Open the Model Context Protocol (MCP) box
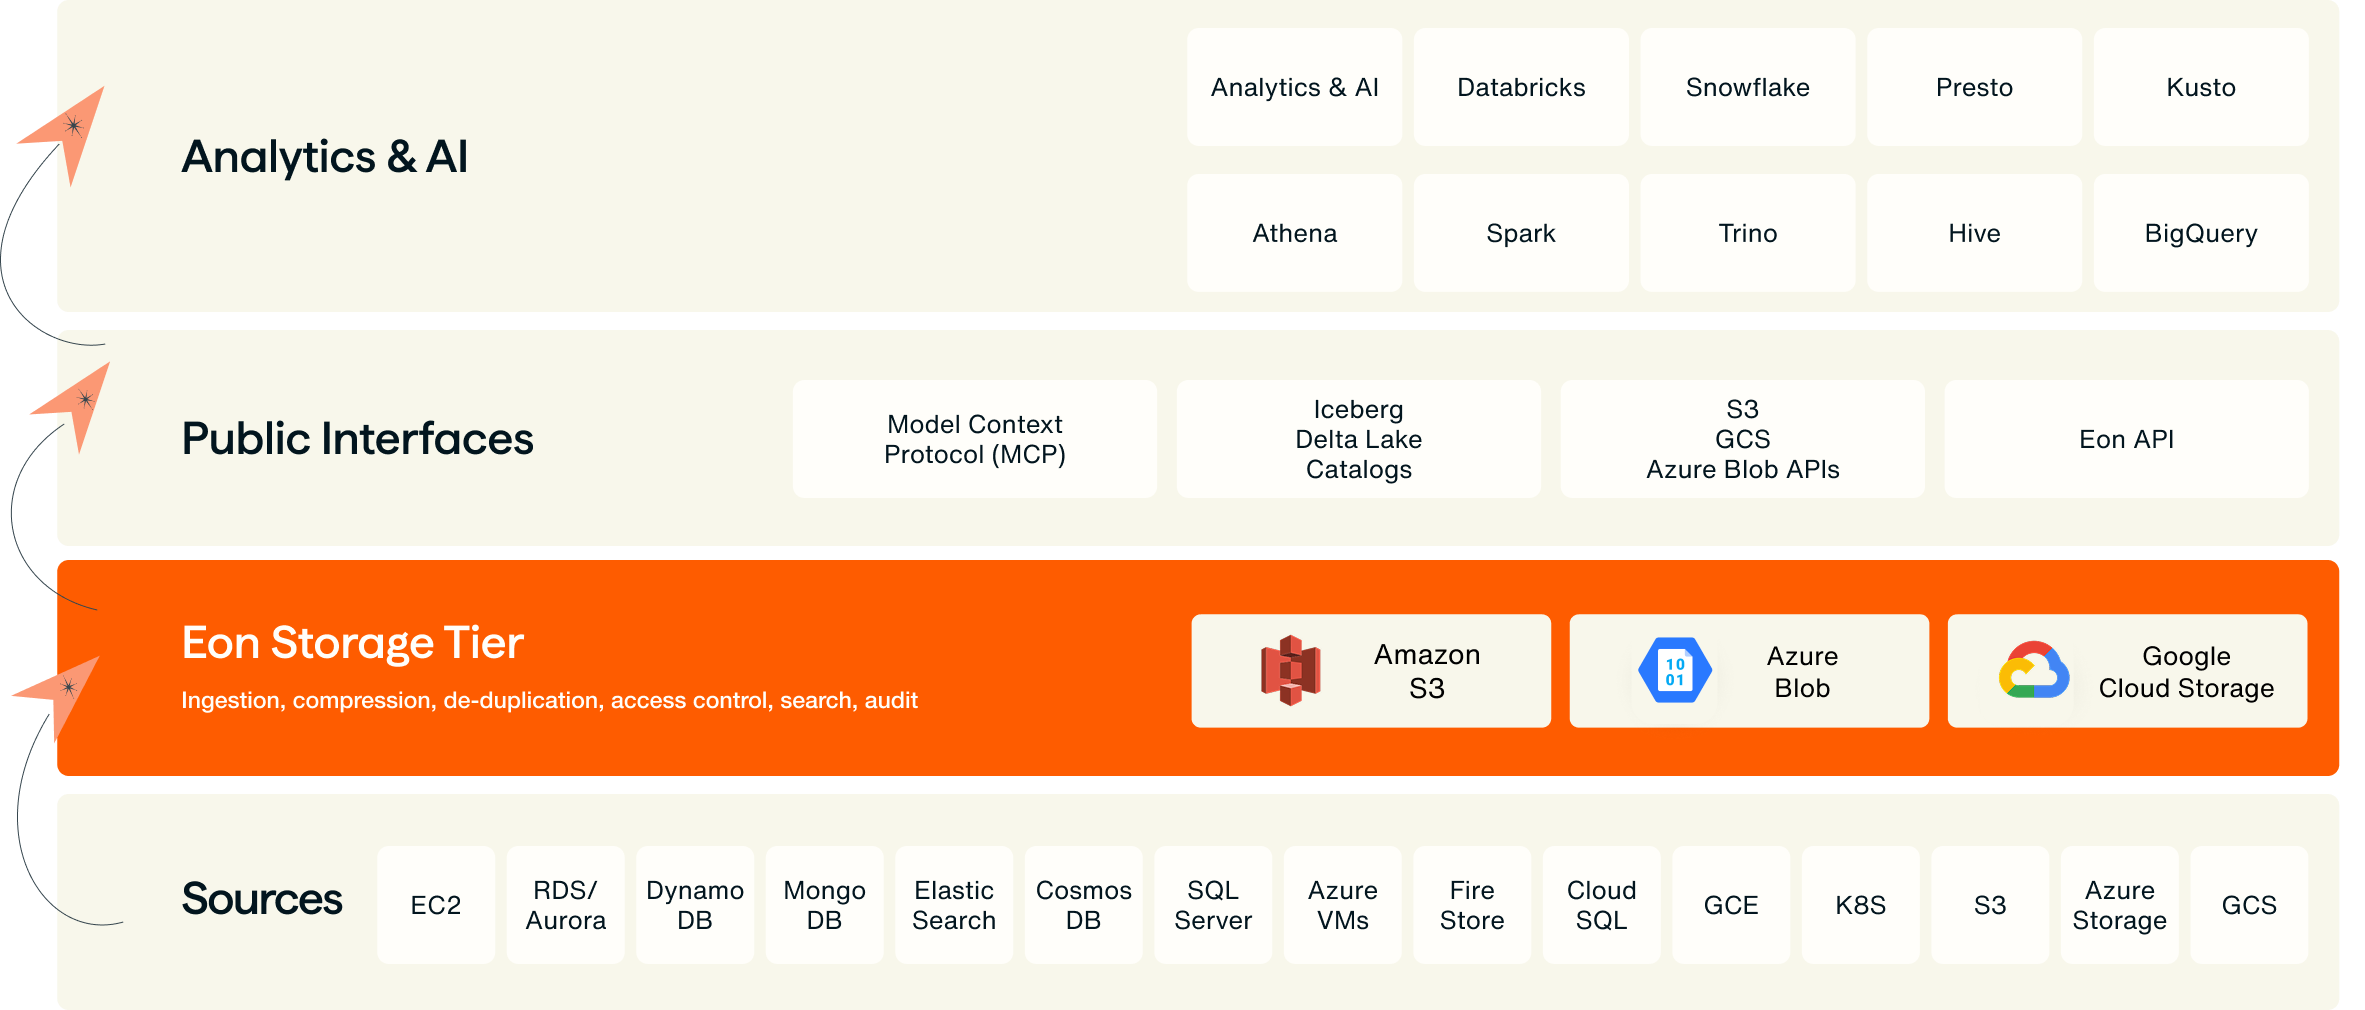The height and width of the screenshot is (1010, 2365). tap(975, 439)
